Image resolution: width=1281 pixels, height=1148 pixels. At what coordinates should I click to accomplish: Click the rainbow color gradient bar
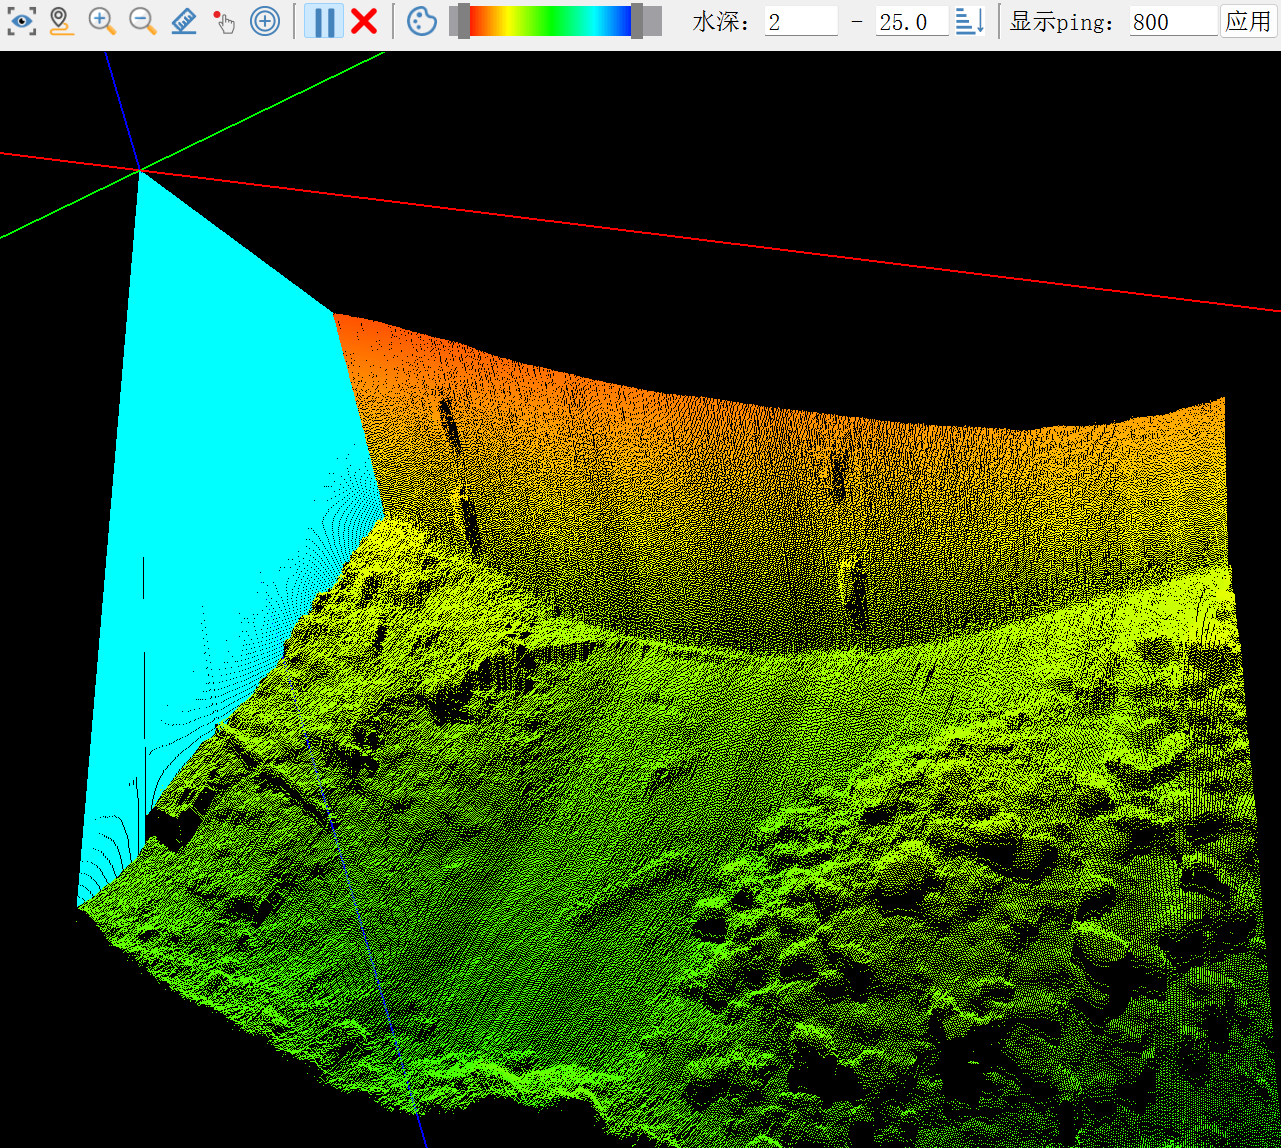click(550, 21)
